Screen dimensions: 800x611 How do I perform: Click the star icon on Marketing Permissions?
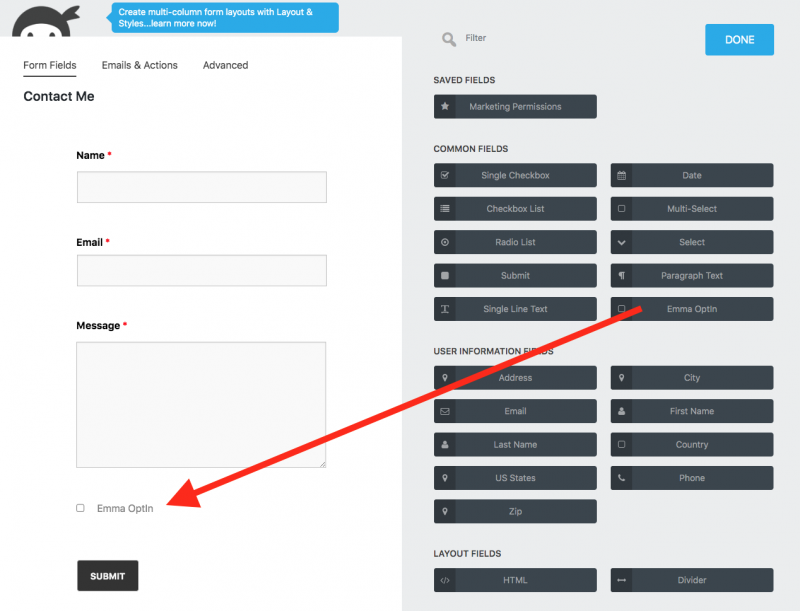[445, 107]
